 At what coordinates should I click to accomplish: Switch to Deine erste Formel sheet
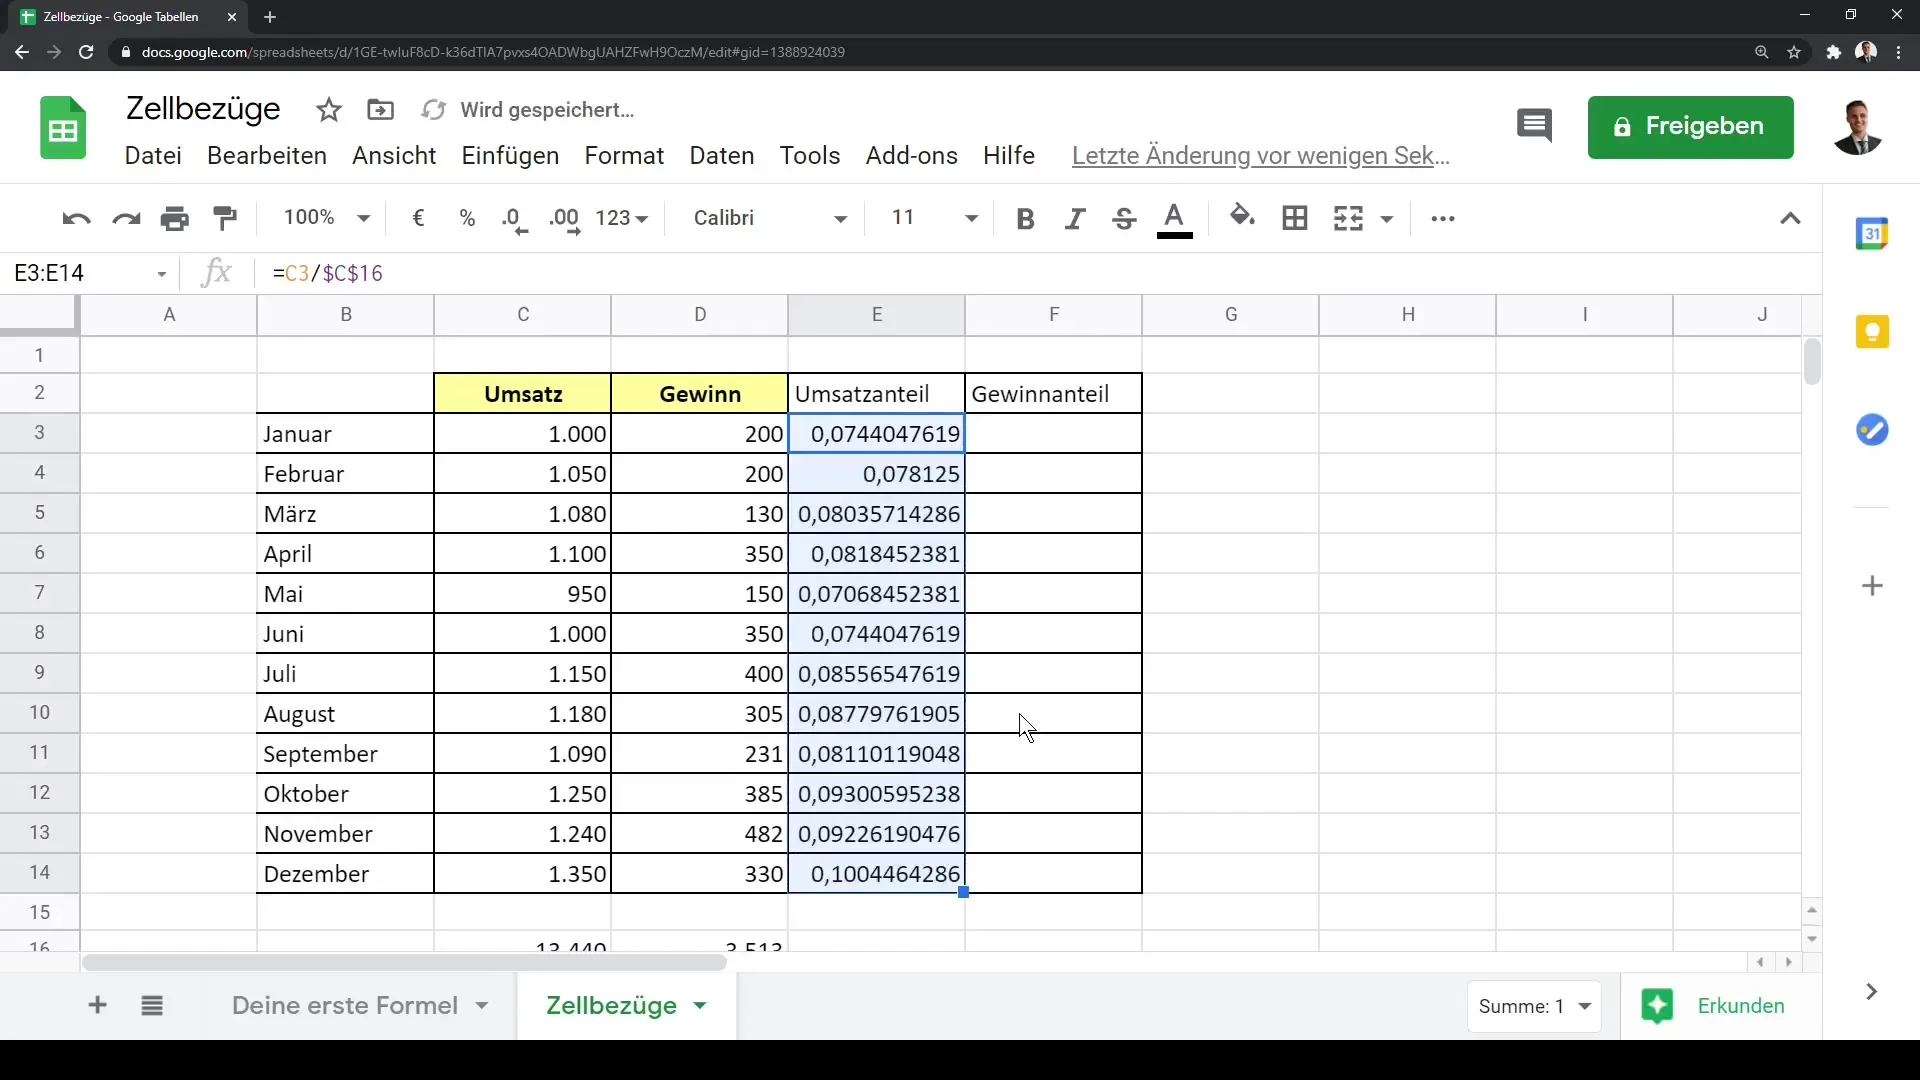[345, 1006]
